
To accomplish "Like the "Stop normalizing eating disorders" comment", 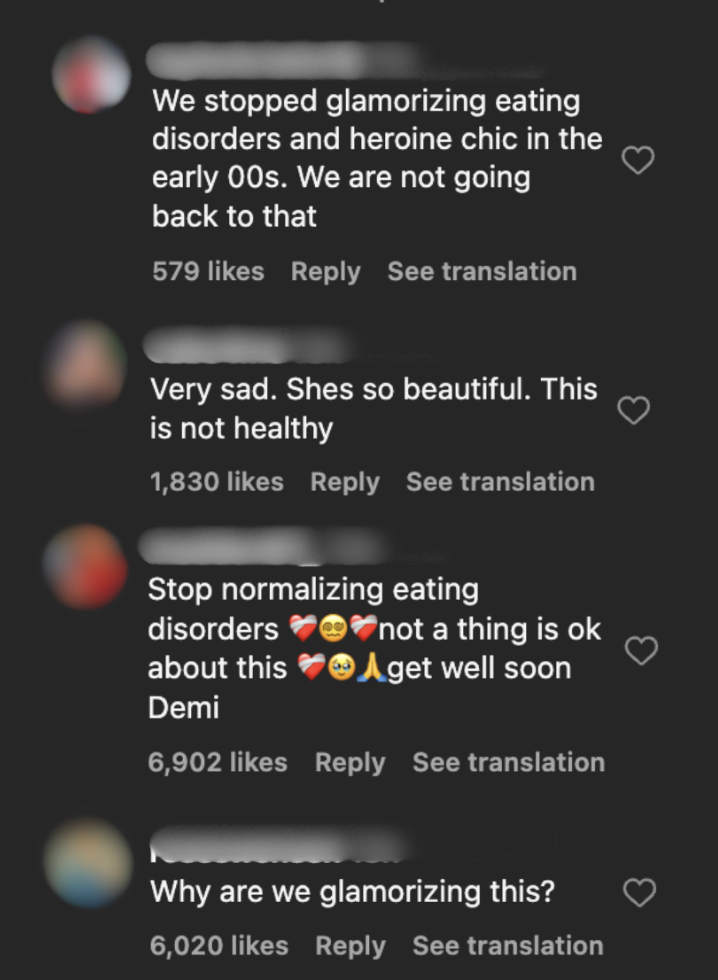I will click(x=640, y=651).
